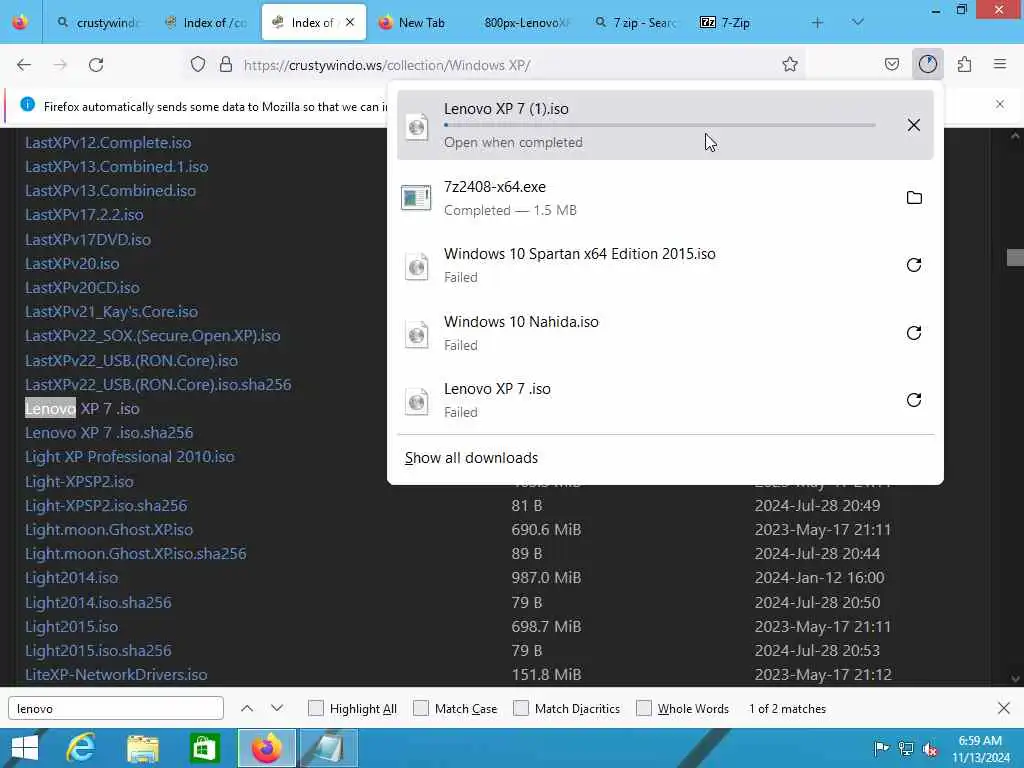Open the Firefox application menu

point(1000,64)
